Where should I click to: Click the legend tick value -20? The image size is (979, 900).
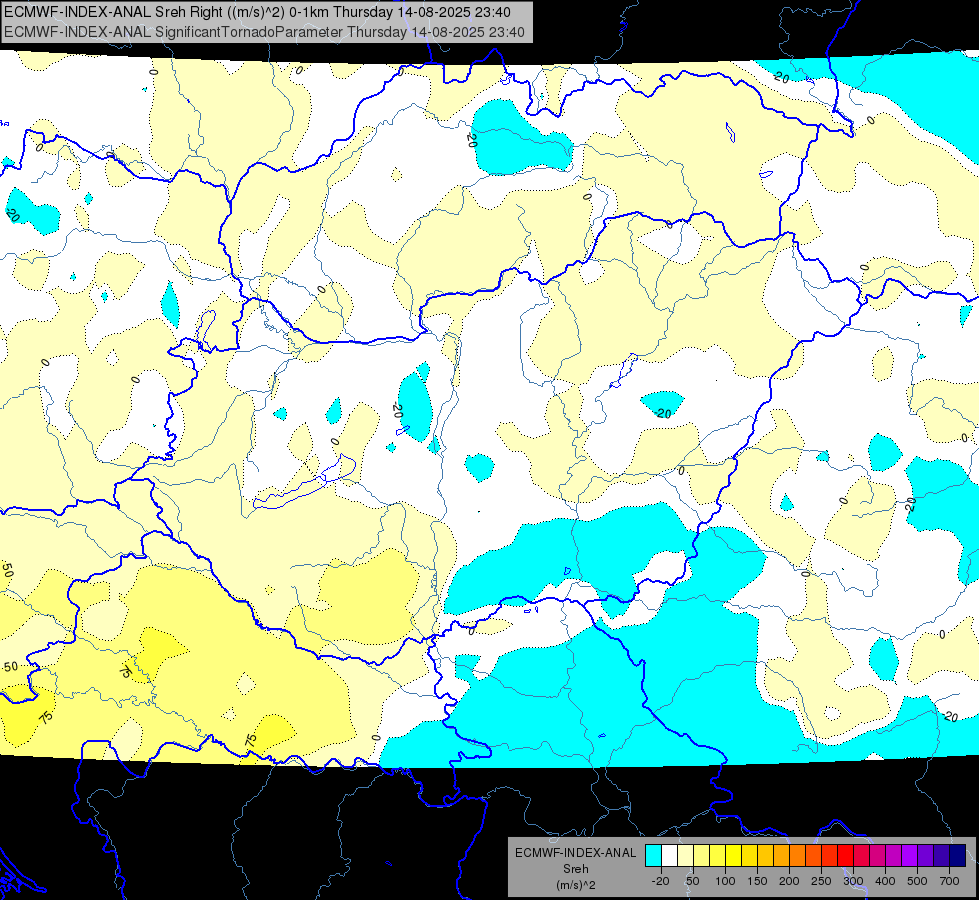[661, 881]
